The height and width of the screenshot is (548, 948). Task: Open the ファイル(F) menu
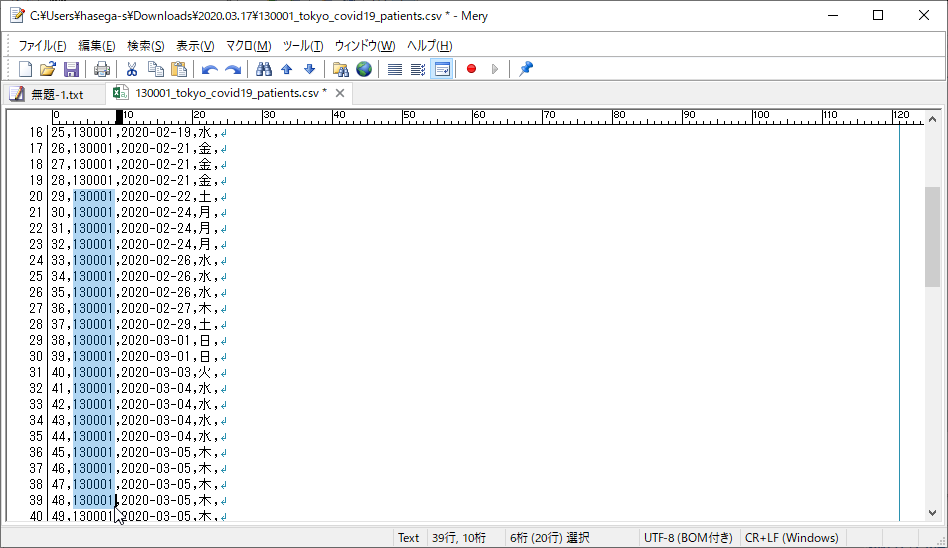[x=42, y=45]
